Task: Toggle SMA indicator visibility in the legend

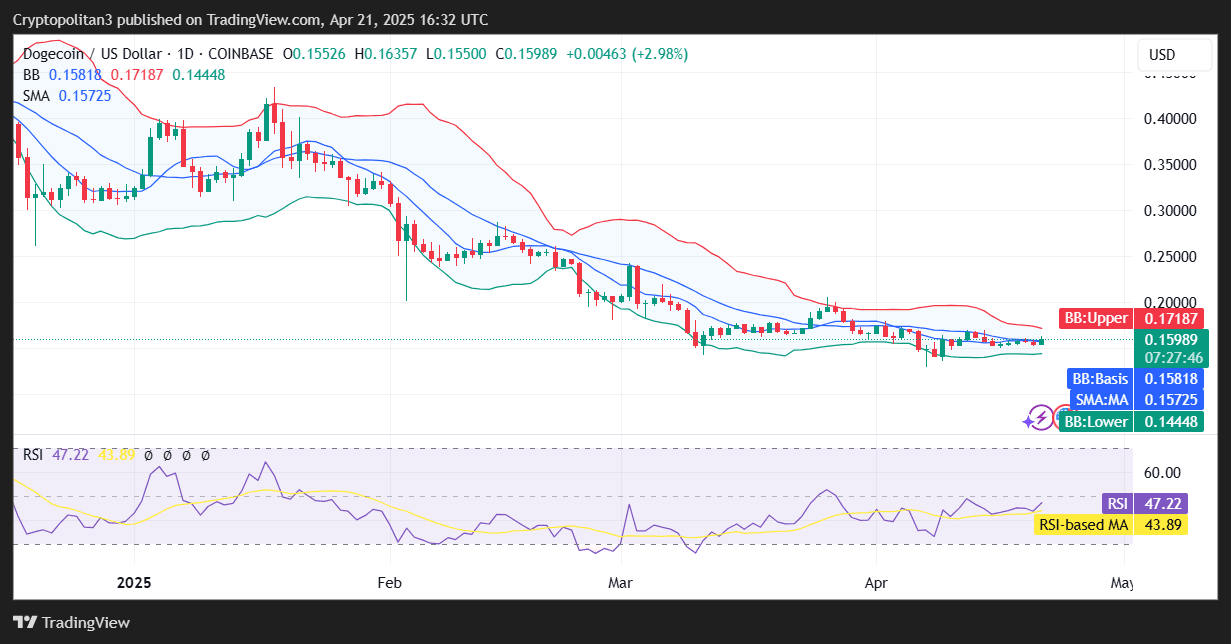Action: tap(34, 96)
